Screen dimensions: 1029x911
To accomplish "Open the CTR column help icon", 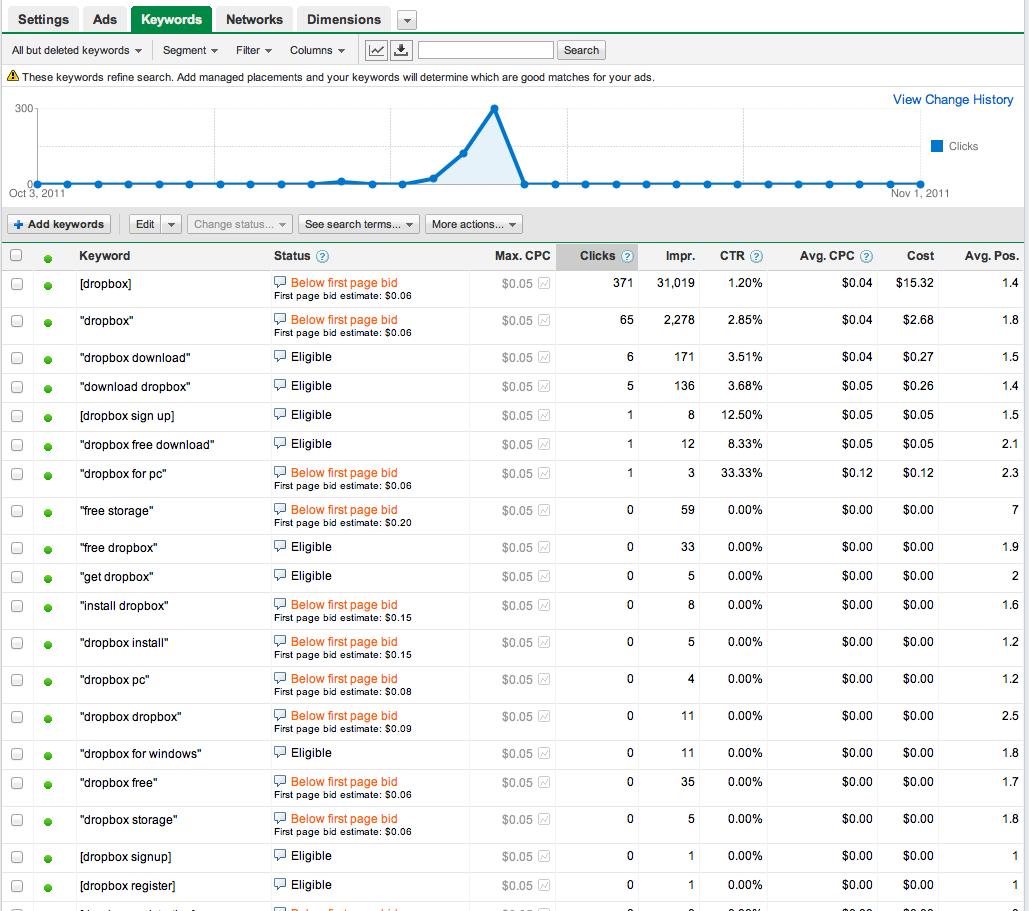I will pos(757,257).
